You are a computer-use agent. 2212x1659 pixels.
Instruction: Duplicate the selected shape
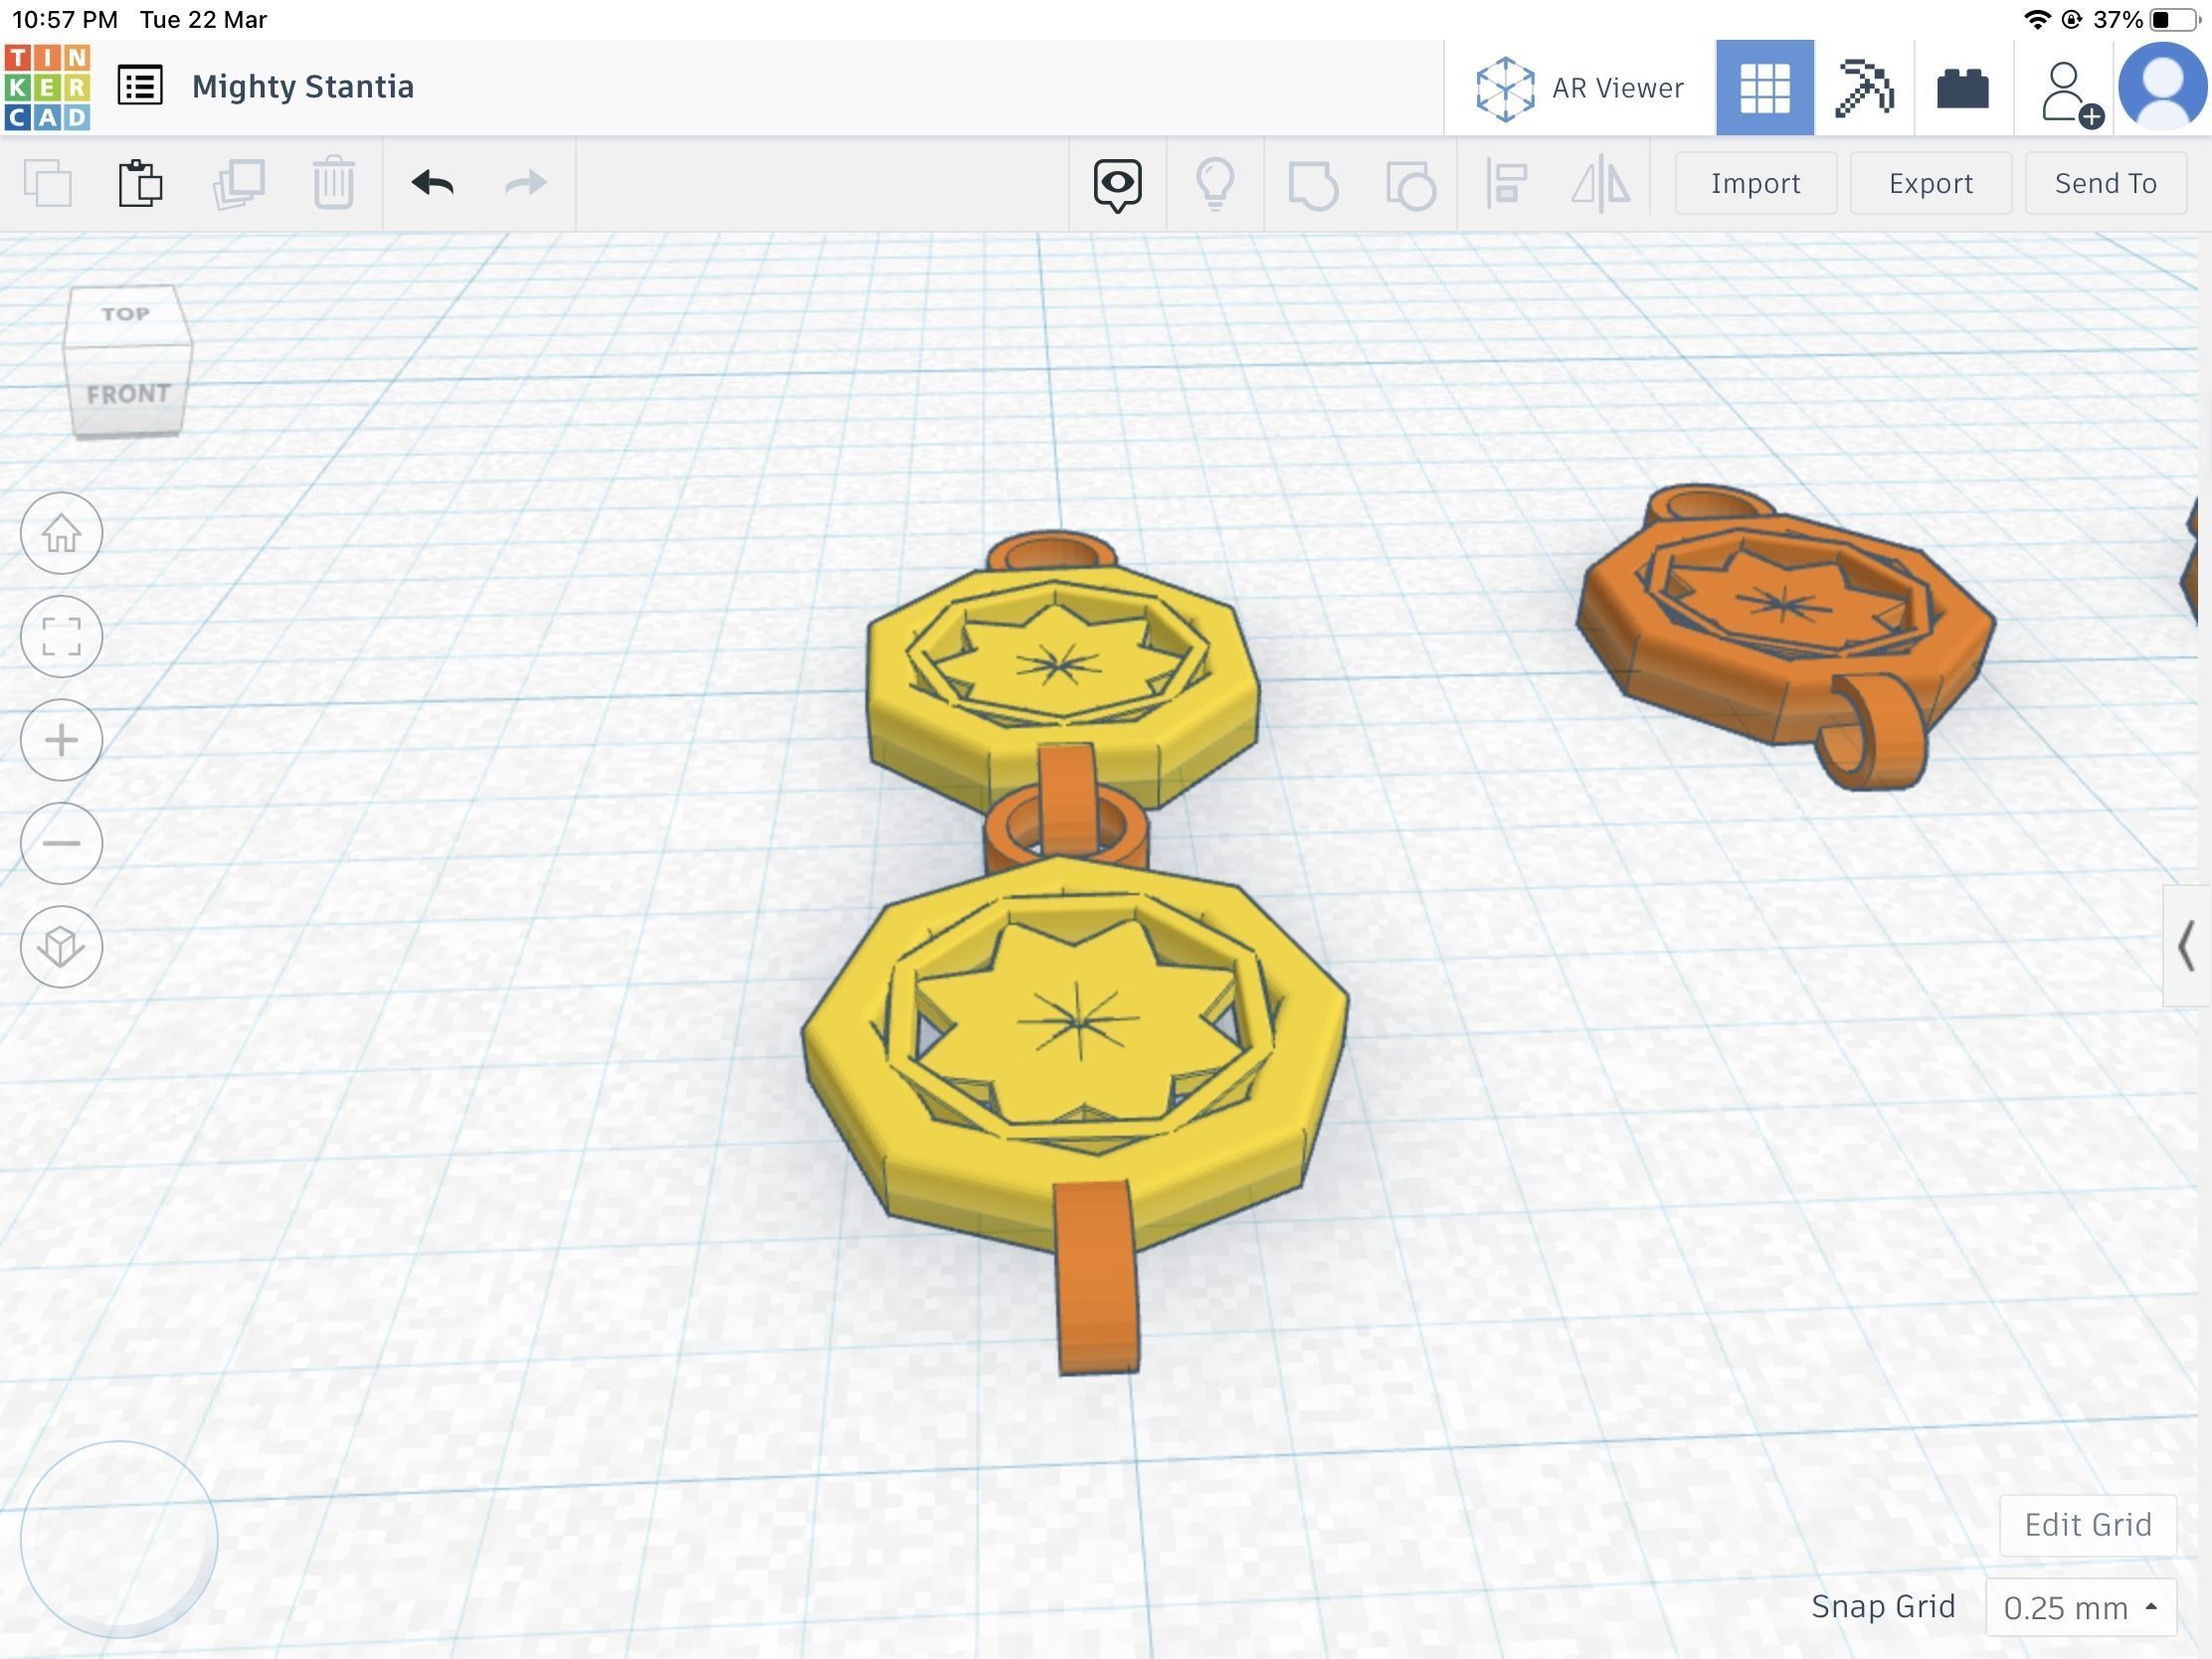pyautogui.click(x=240, y=183)
